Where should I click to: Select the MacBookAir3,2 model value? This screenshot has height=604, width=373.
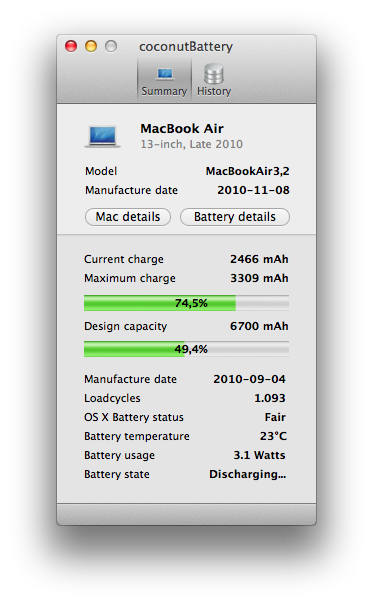click(247, 171)
